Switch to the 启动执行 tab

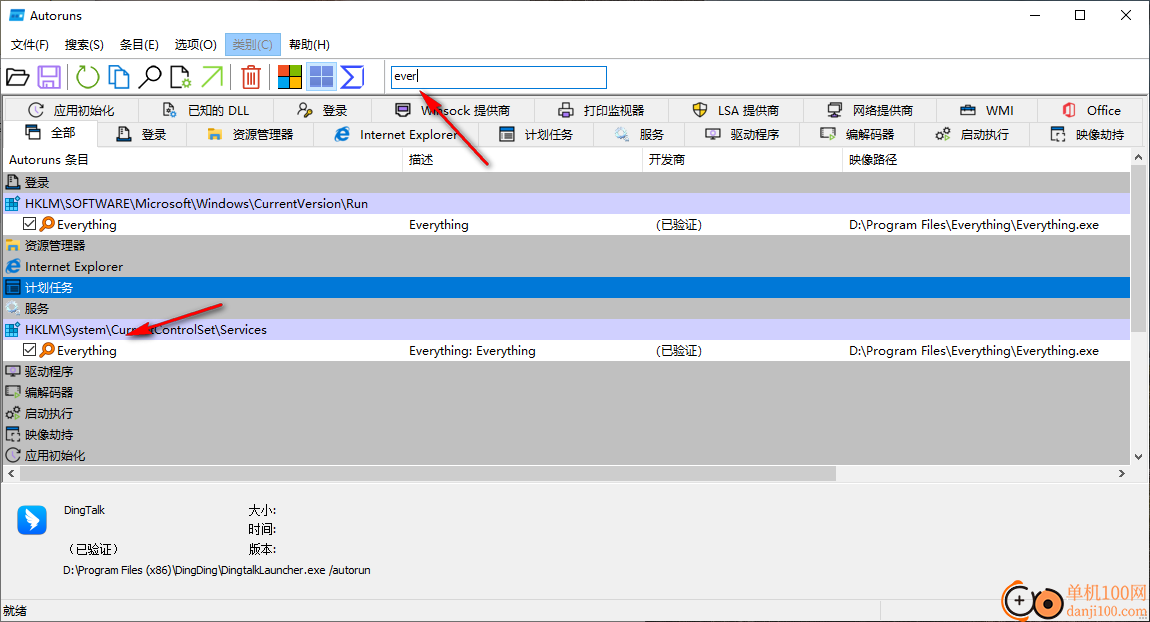point(972,134)
